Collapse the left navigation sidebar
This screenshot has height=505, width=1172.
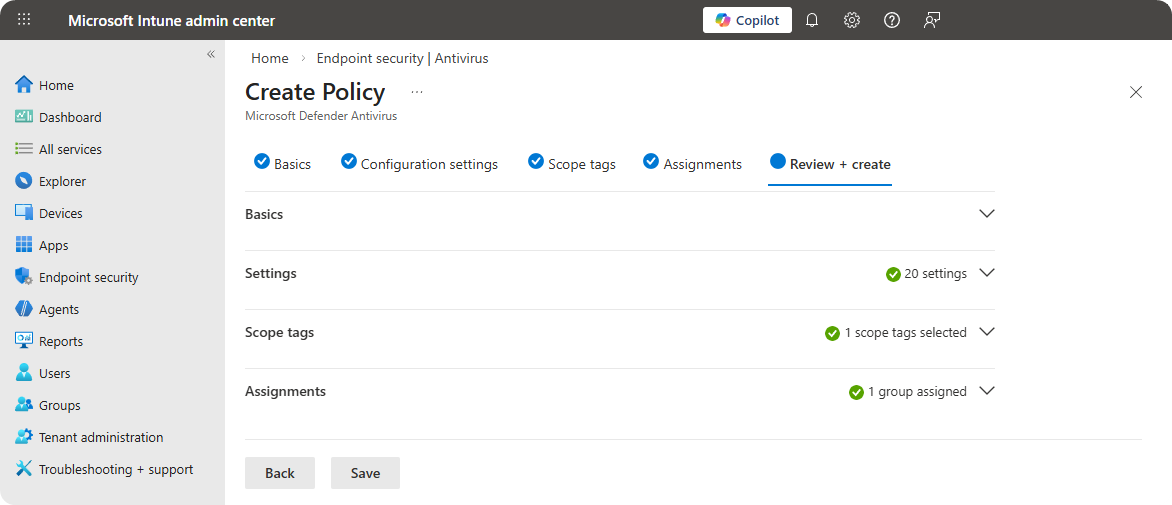click(x=211, y=54)
